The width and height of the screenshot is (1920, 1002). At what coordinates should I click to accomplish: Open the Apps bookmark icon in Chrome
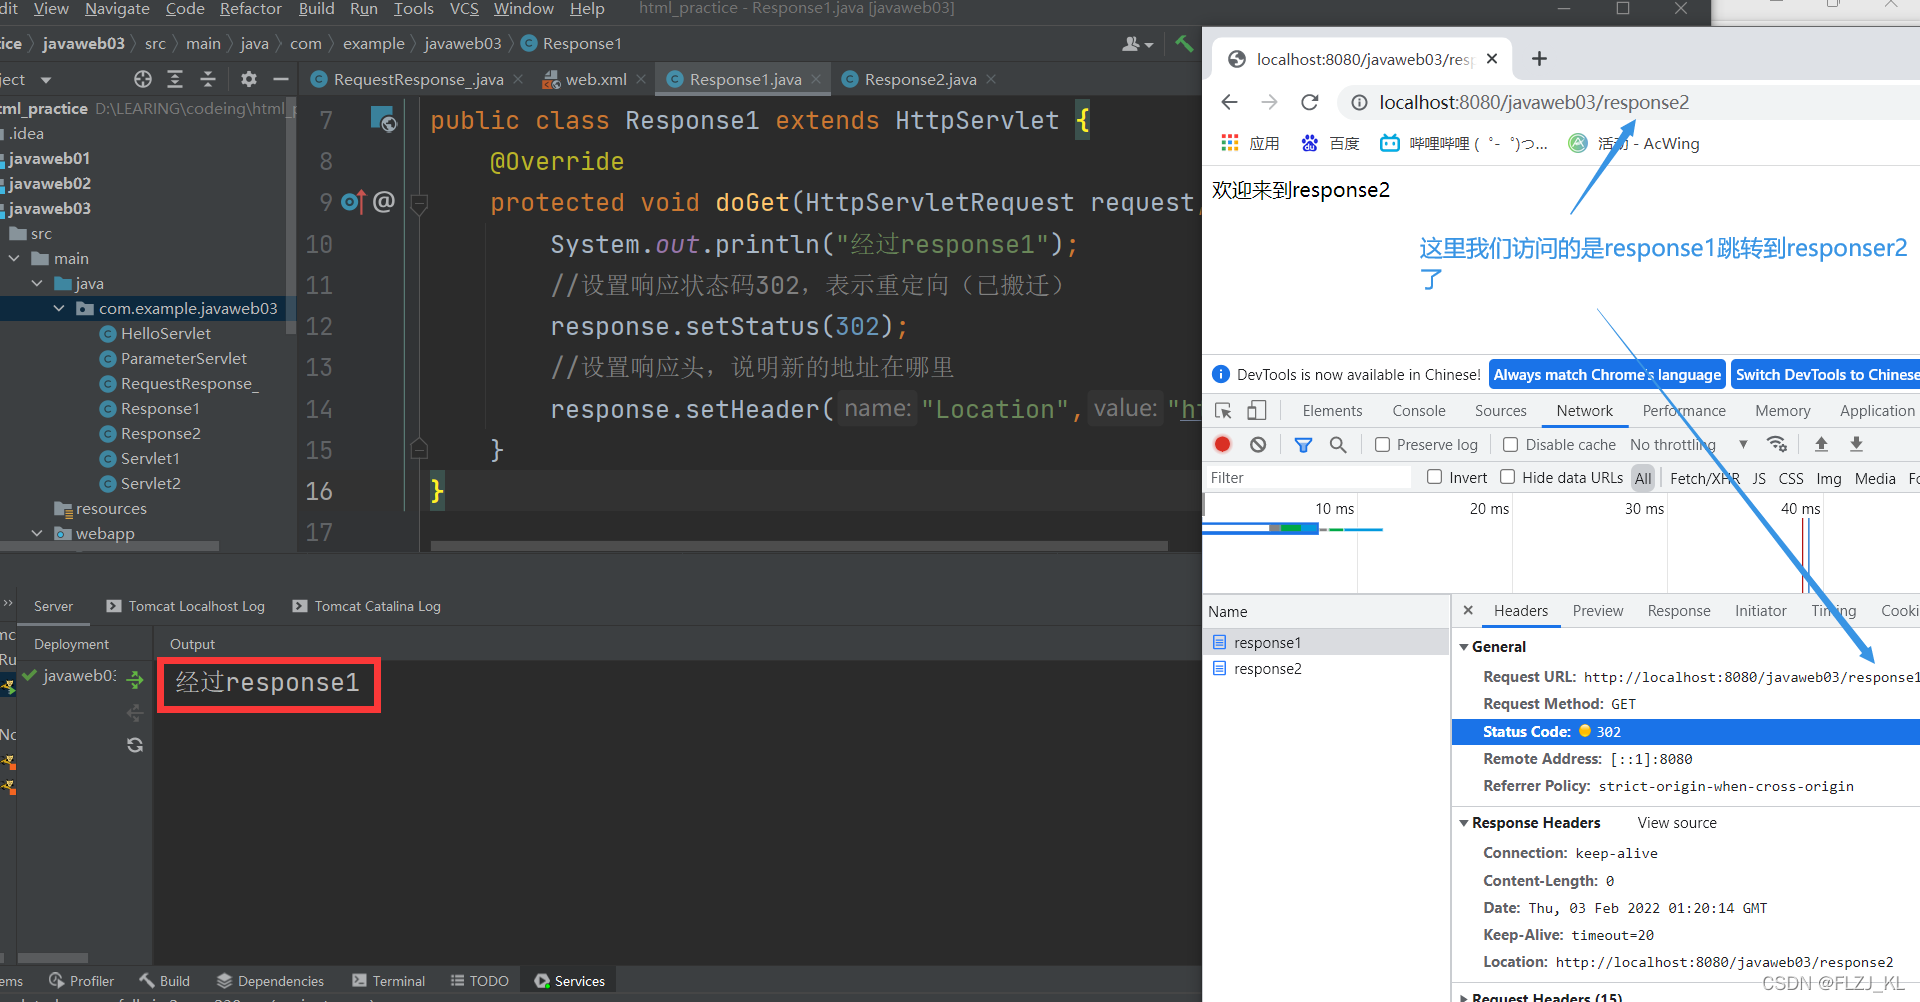pos(1230,143)
